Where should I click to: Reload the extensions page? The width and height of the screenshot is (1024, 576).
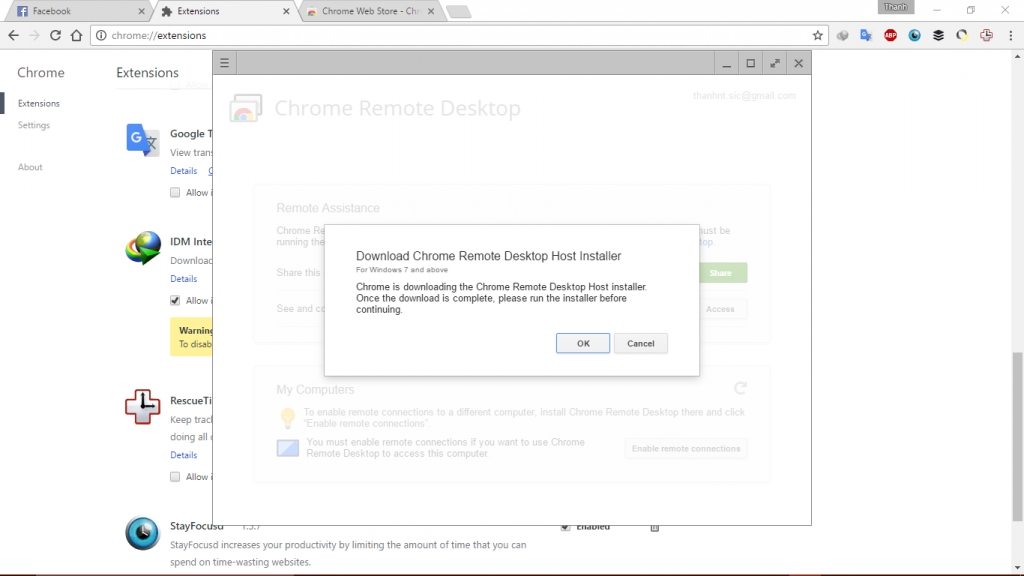(x=56, y=35)
